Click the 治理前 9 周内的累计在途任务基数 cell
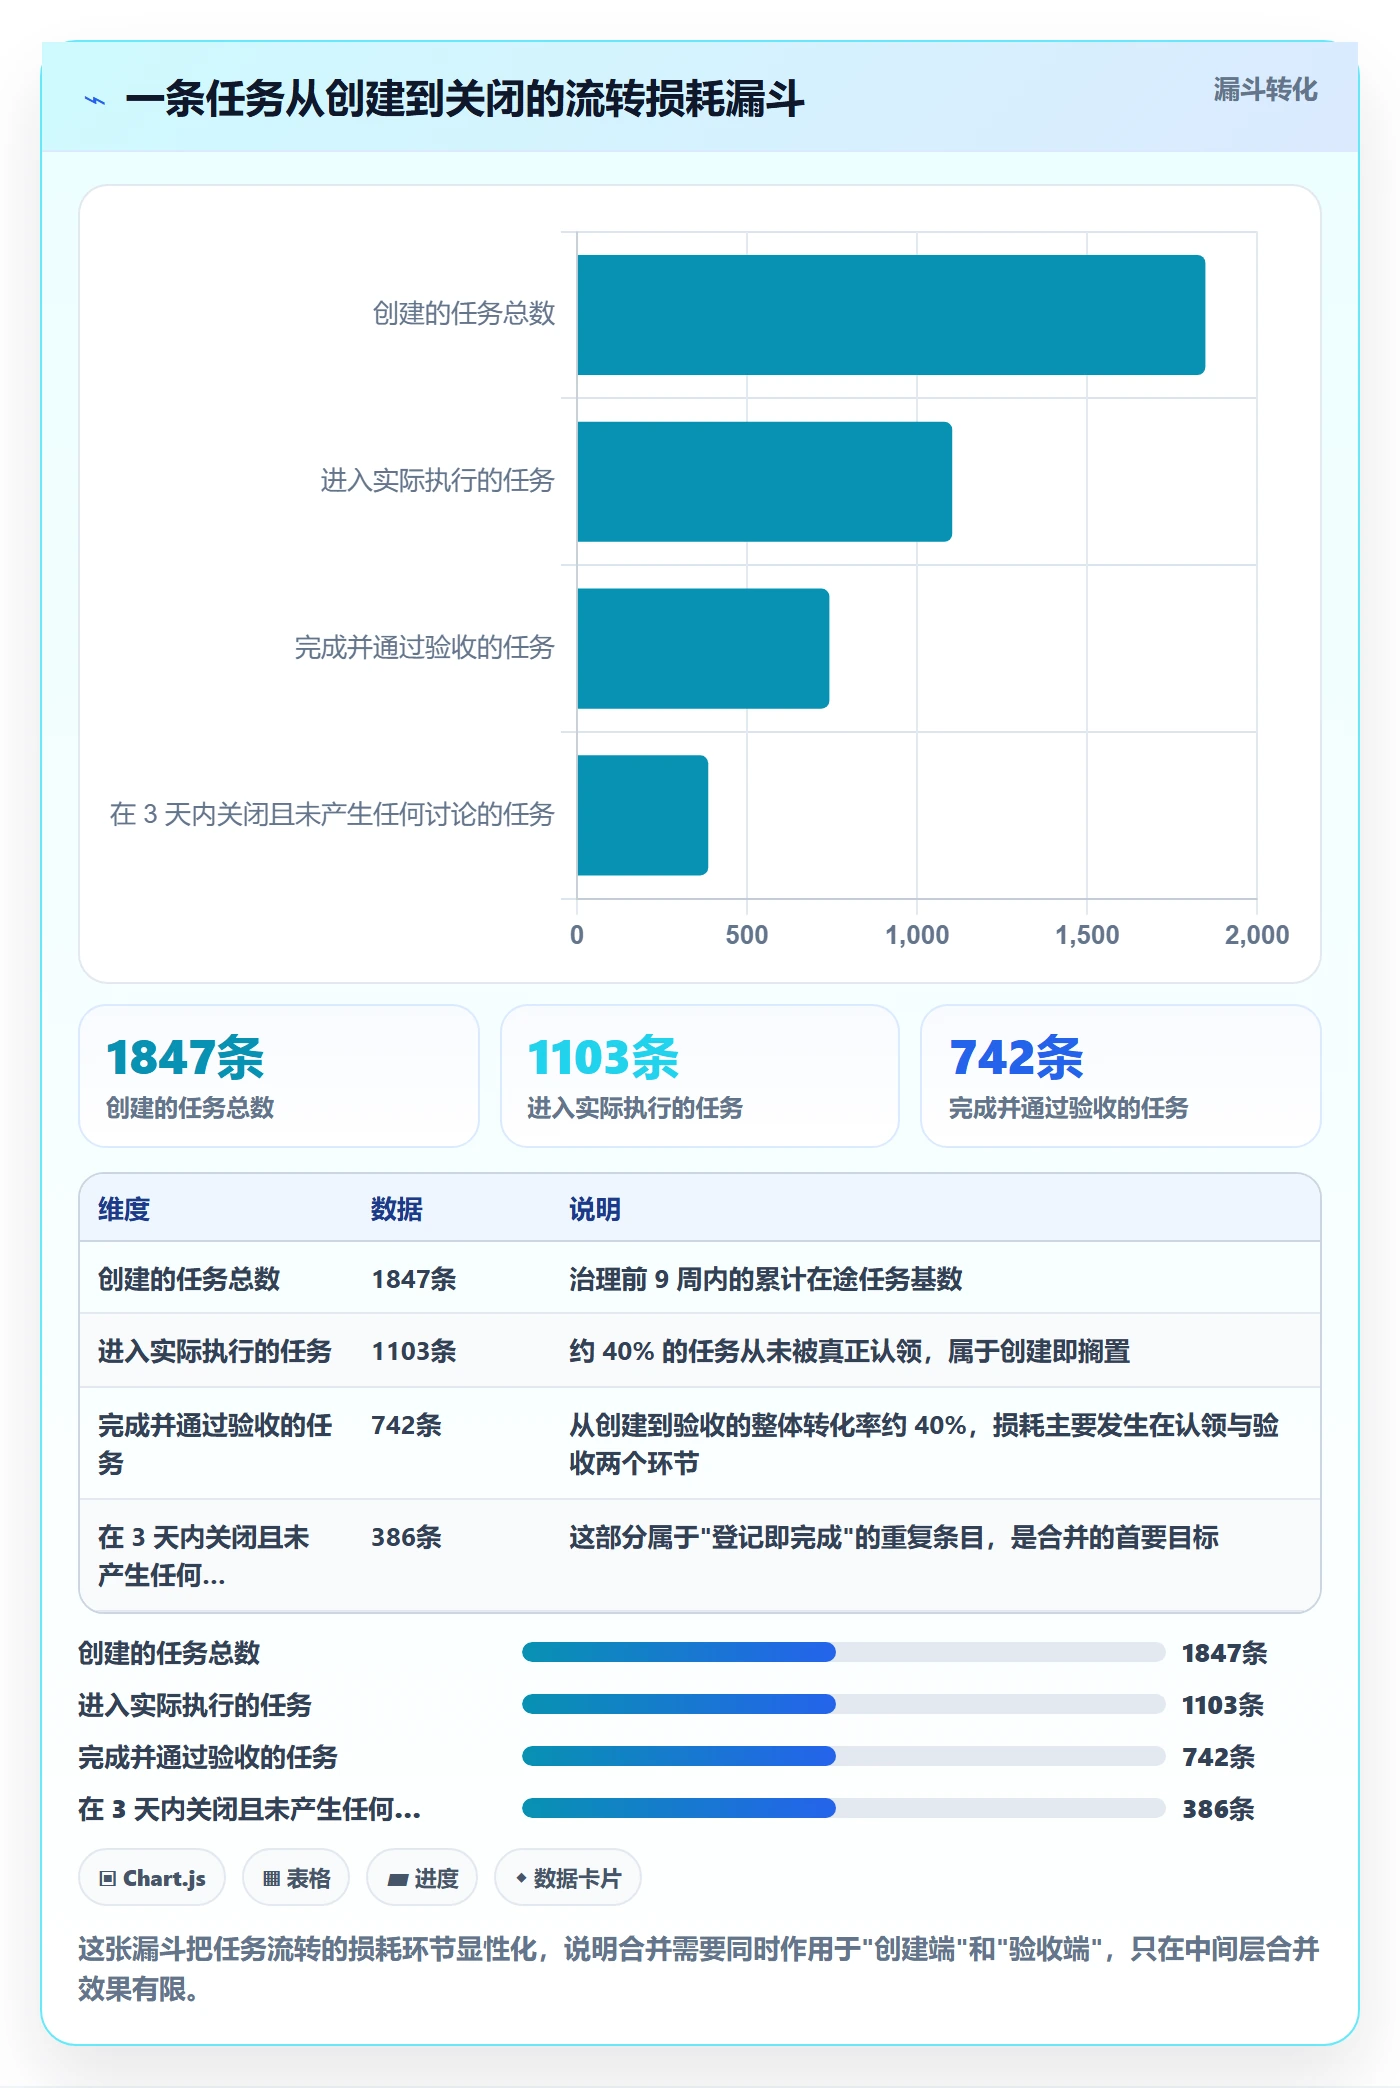 (x=766, y=1279)
